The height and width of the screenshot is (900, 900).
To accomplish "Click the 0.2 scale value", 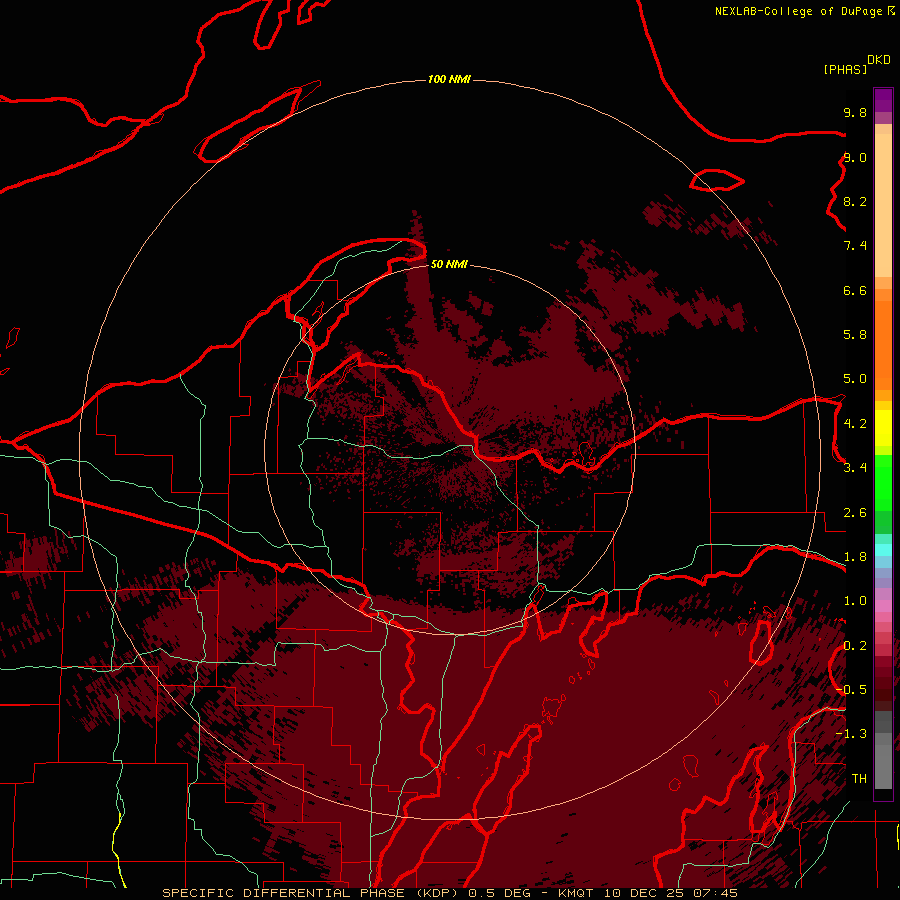I will [855, 645].
